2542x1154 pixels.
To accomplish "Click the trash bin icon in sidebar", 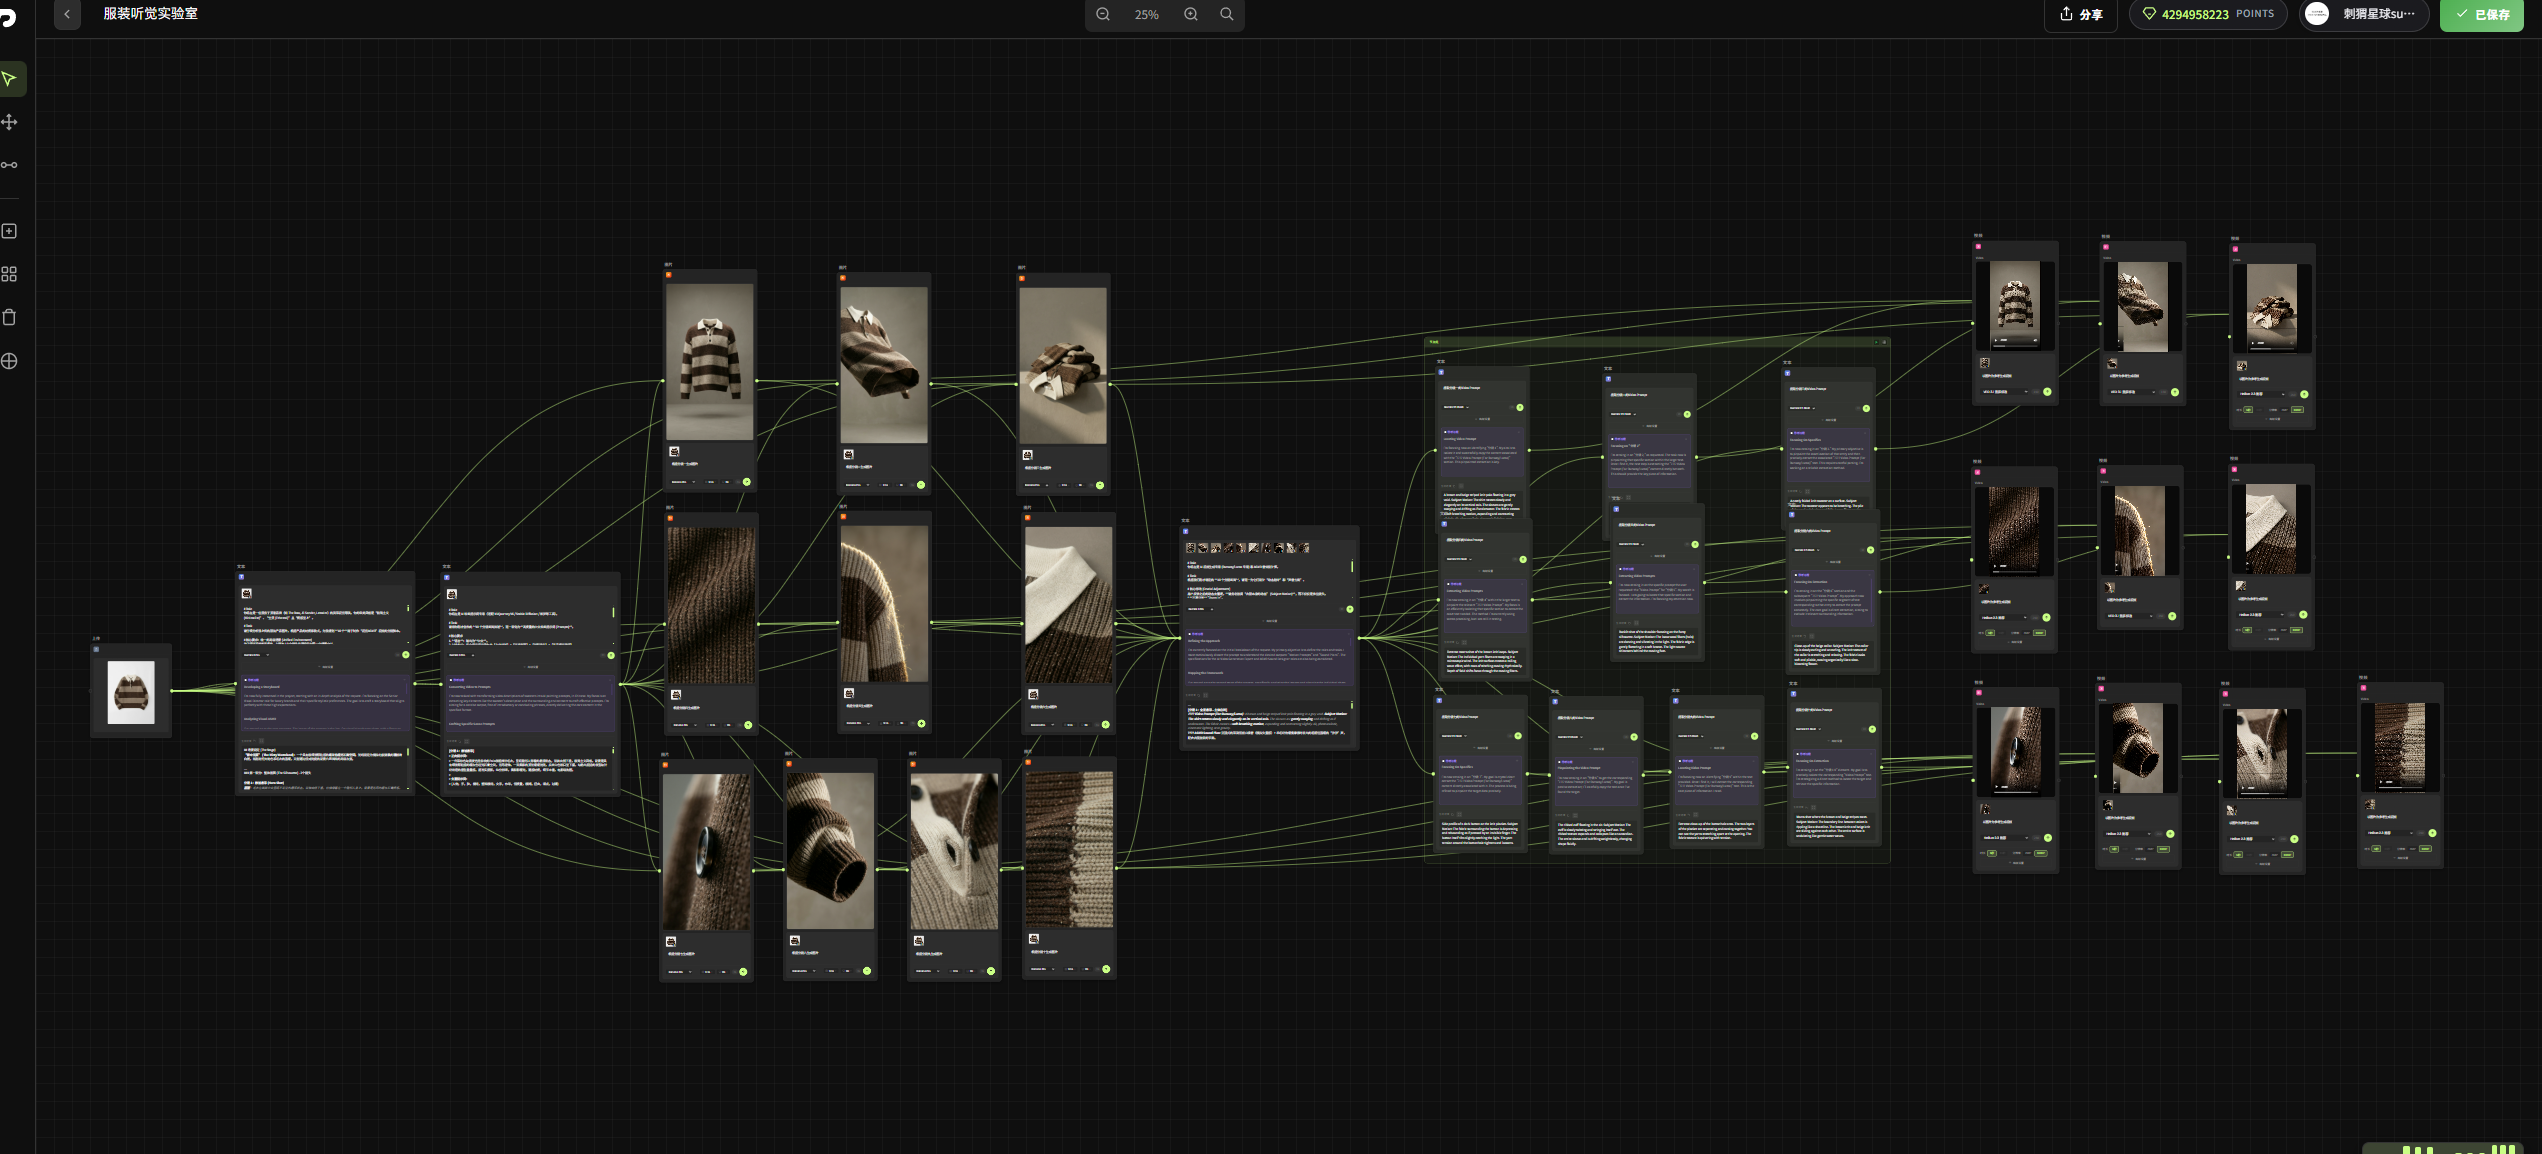I will [x=10, y=317].
